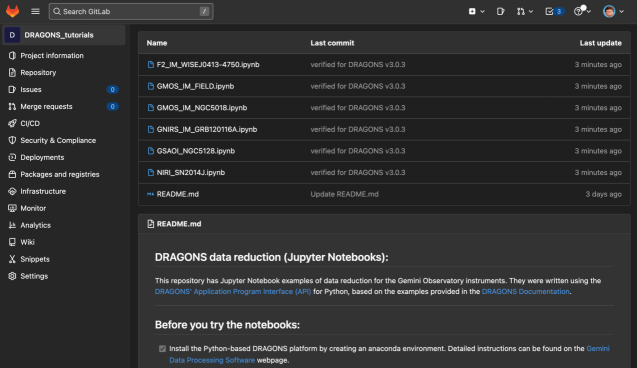Click markdown icon beside README.md row
Viewport: 637px width, 368px height.
150,194
